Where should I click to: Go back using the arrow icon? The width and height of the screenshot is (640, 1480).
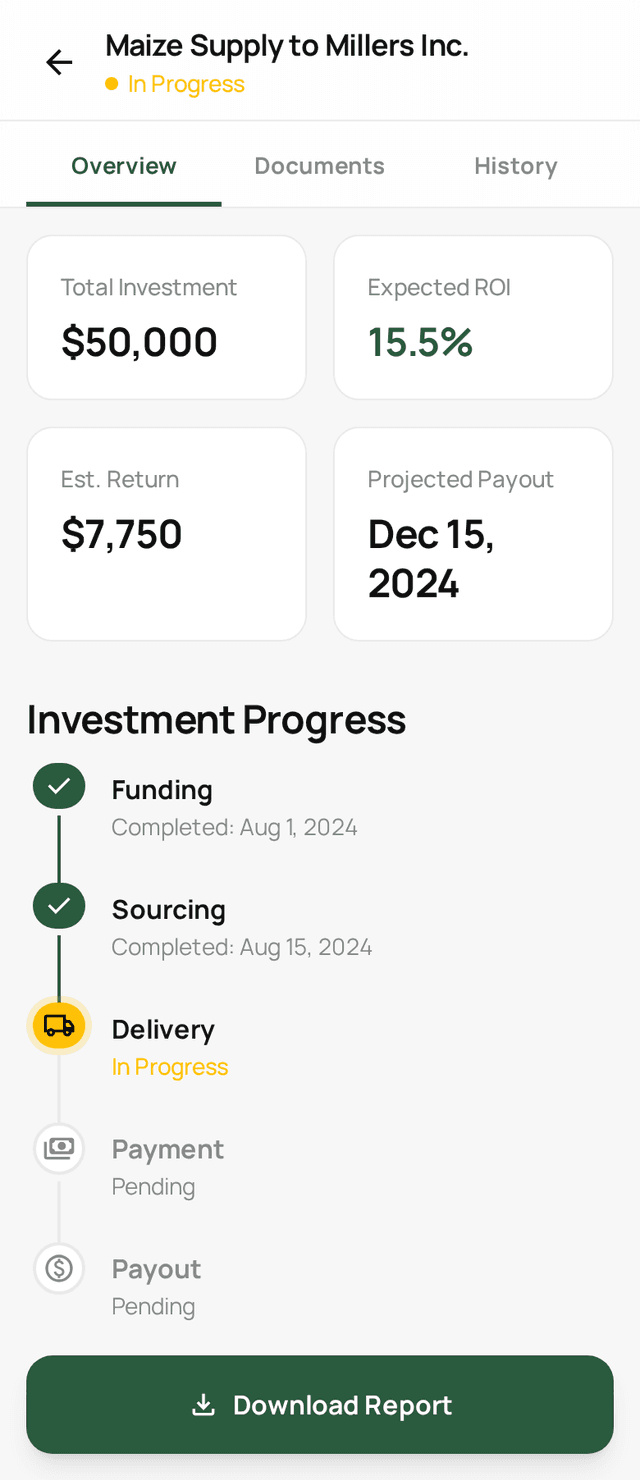[x=59, y=63]
